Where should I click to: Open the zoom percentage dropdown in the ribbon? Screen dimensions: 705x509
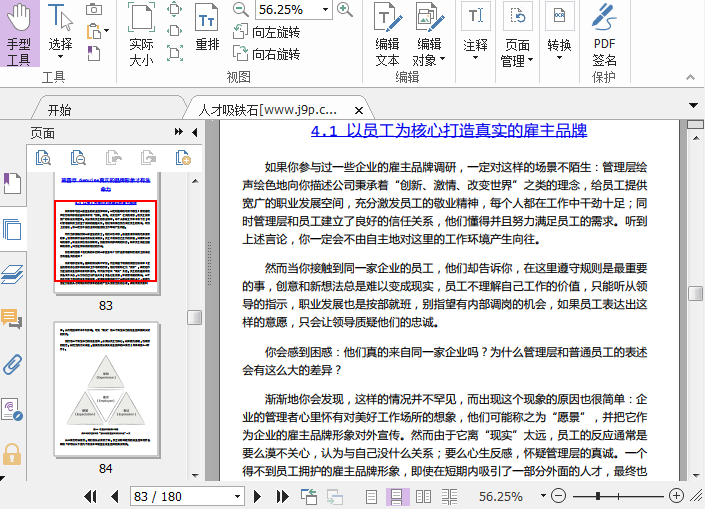pos(326,9)
